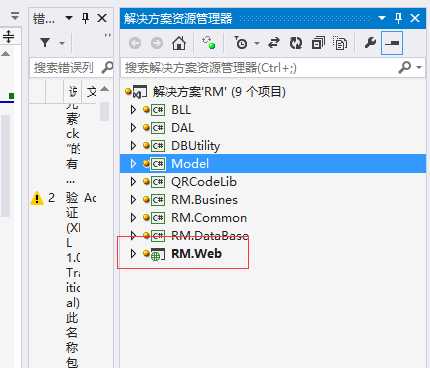Select the QRCodeLib project
Viewport: 430px width, 368px height.
204,182
